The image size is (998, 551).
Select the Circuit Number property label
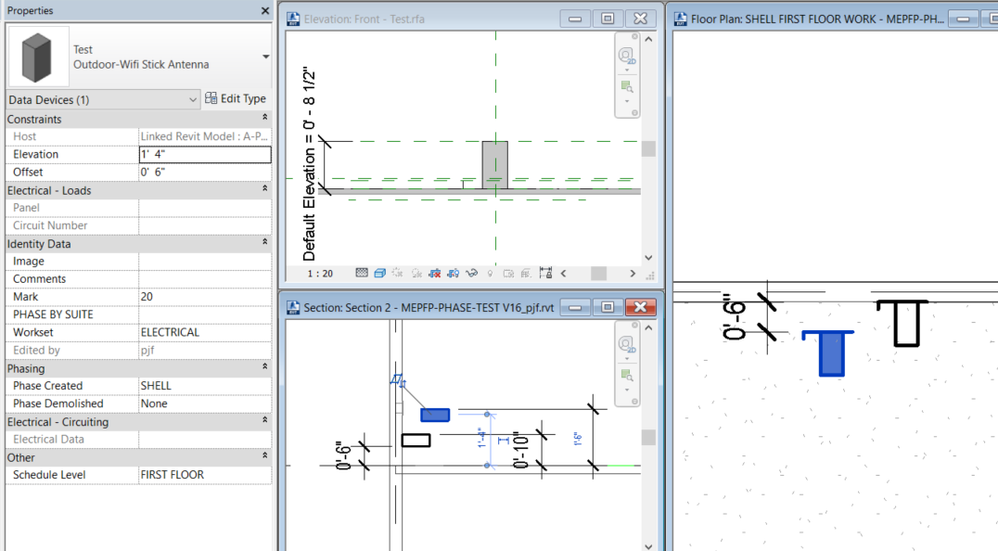50,225
